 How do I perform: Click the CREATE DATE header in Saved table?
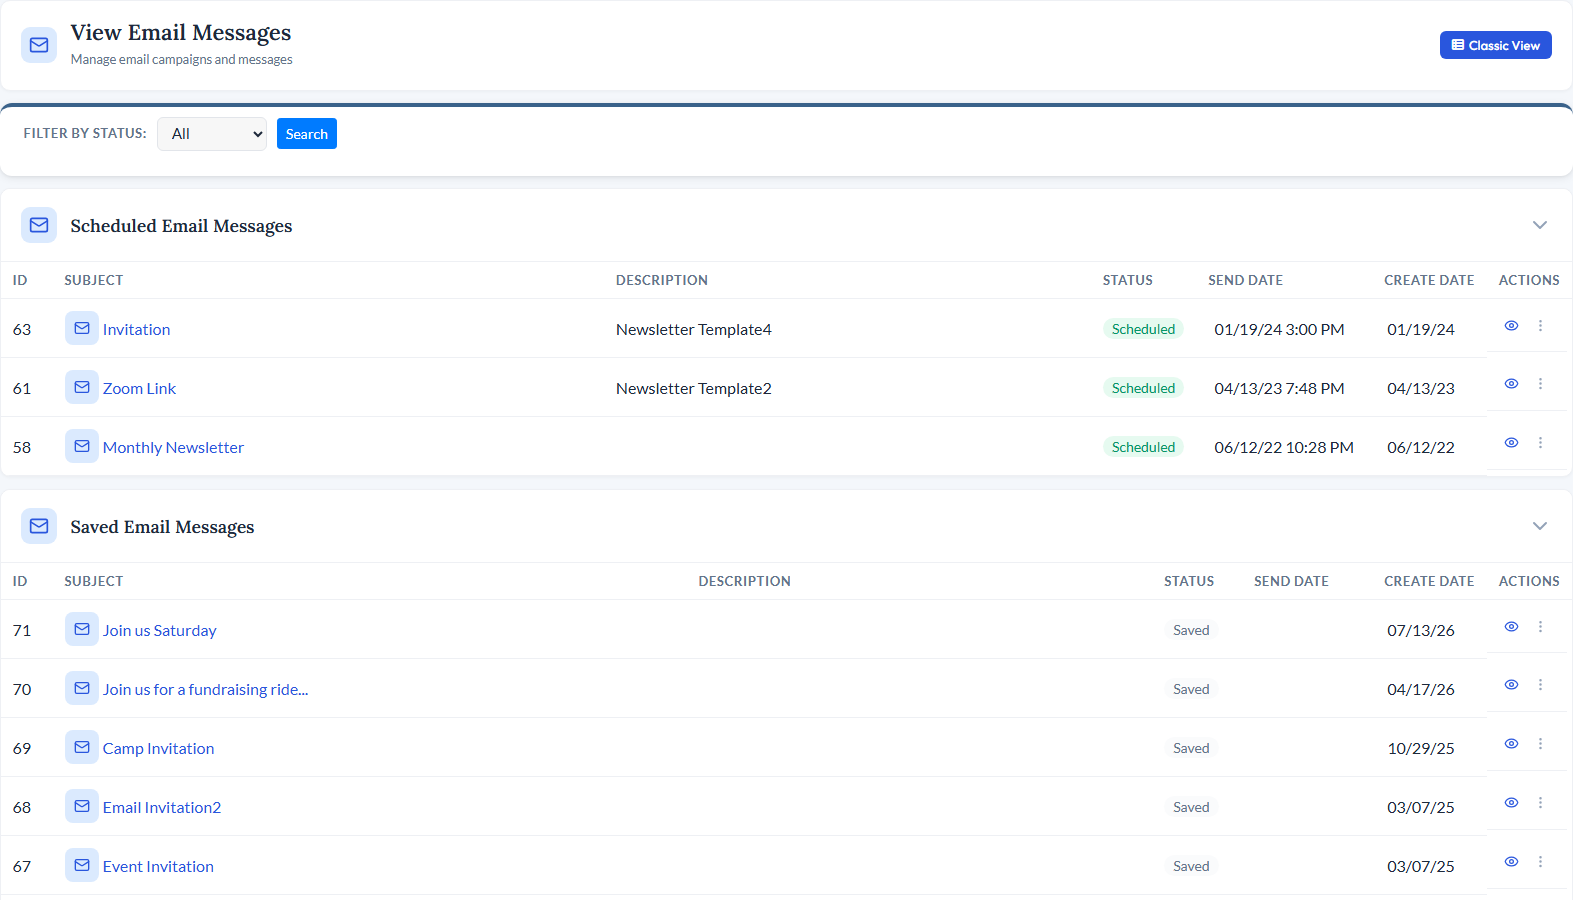tap(1429, 581)
